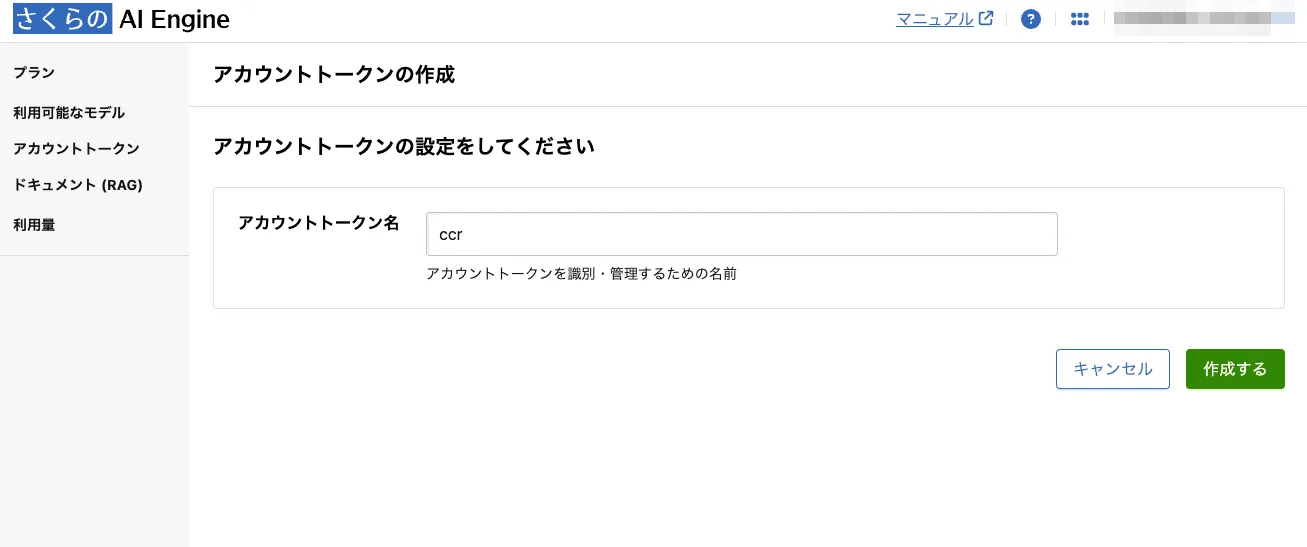Click the アカウントトークン名 field label

tap(318, 223)
